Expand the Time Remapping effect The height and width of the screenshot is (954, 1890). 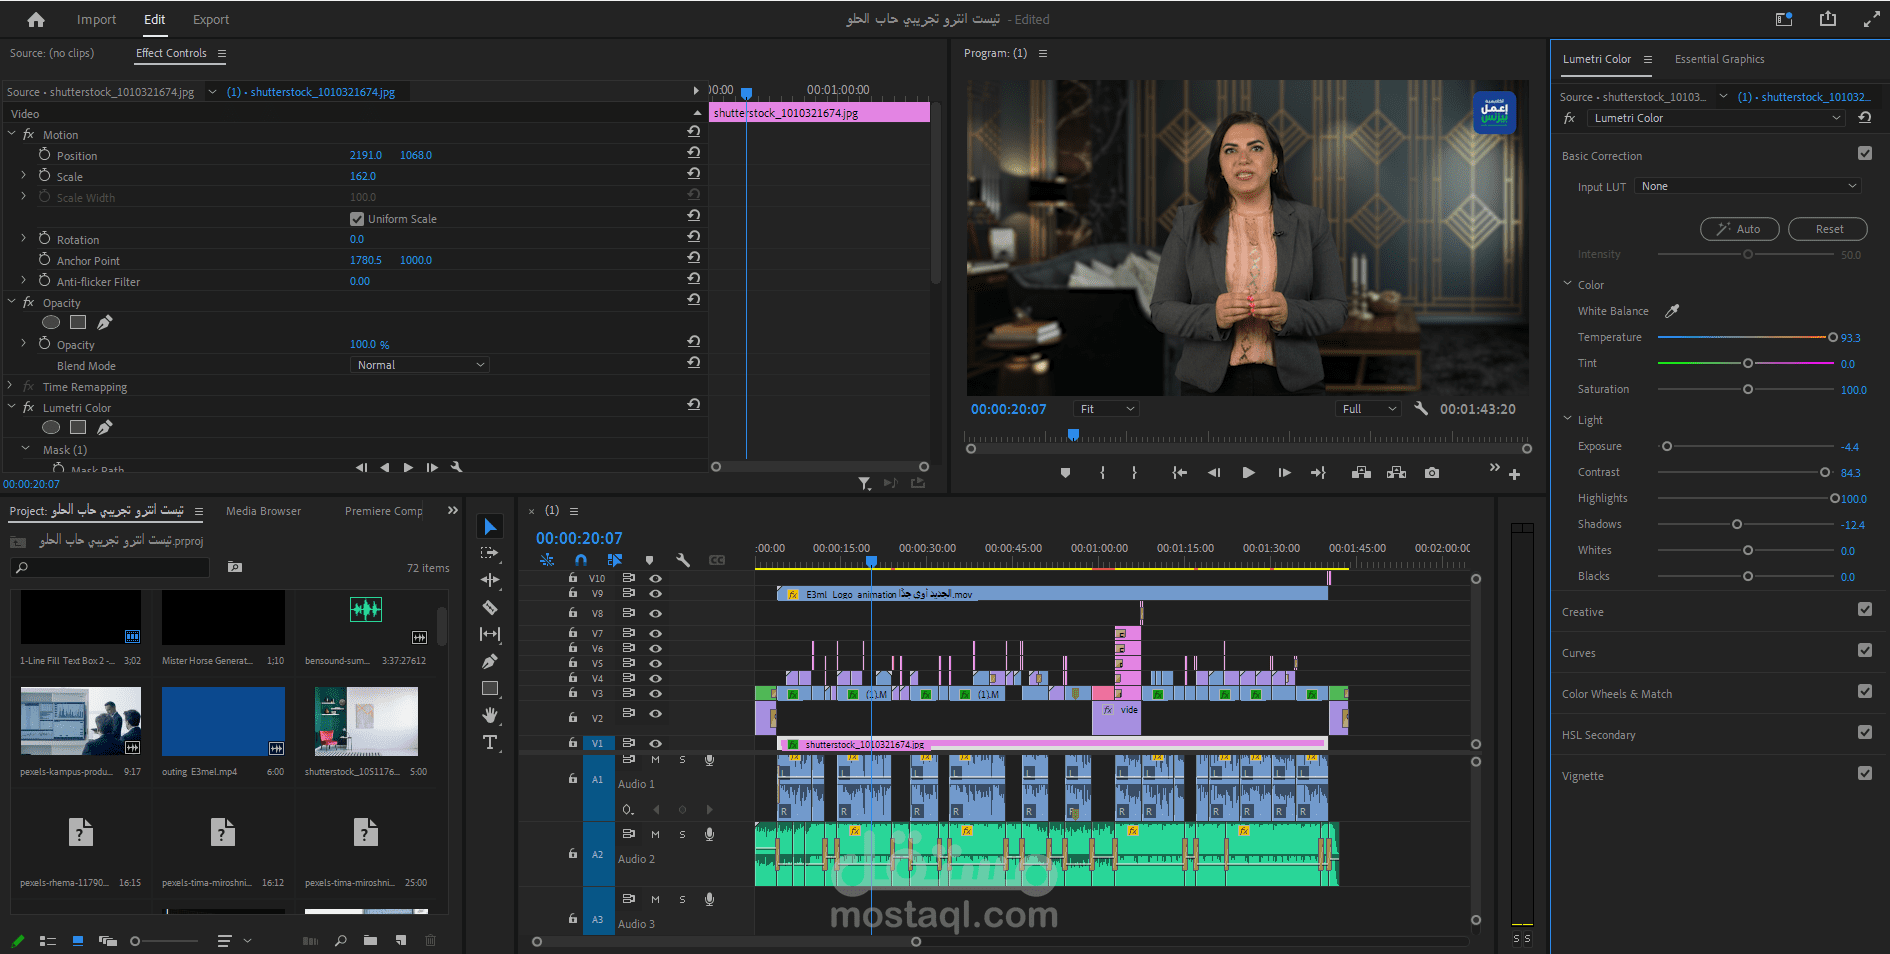pyautogui.click(x=10, y=386)
